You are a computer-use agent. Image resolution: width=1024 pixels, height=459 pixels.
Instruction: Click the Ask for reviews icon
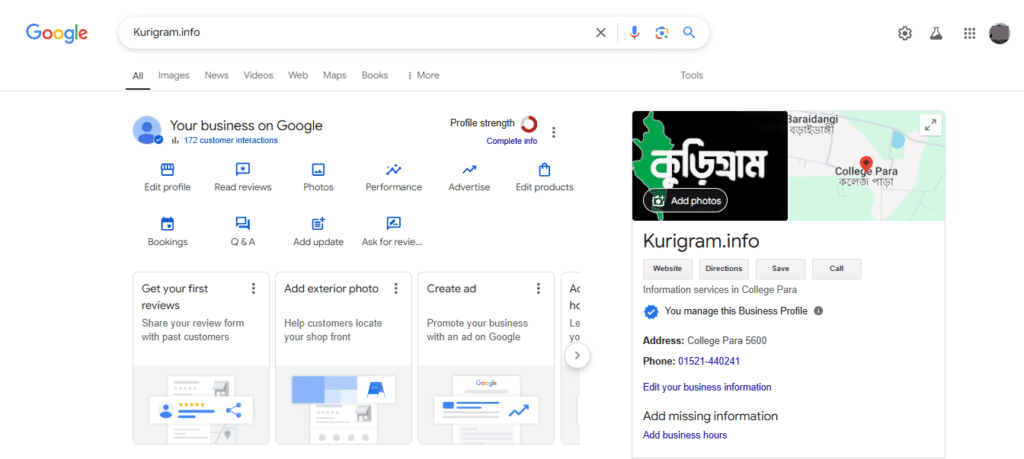coord(393,224)
